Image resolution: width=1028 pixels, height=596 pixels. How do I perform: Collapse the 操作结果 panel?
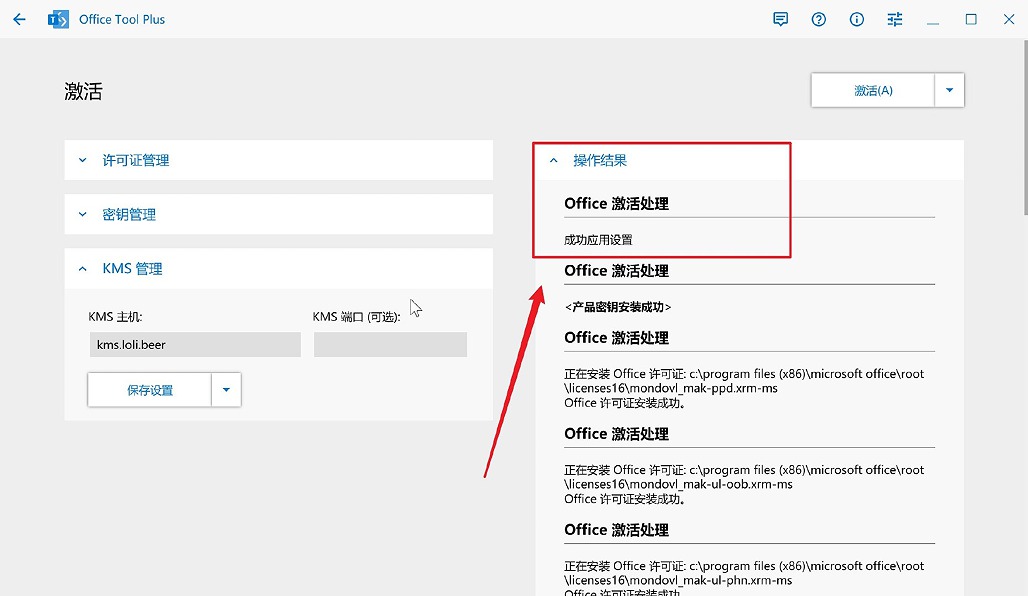[749, 160]
